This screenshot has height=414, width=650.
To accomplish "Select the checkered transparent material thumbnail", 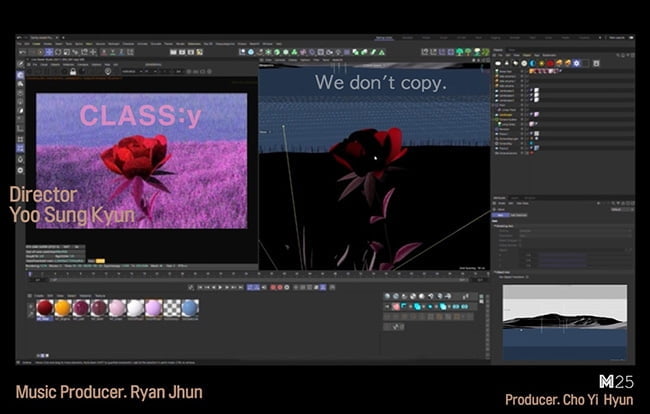I will pyautogui.click(x=172, y=308).
